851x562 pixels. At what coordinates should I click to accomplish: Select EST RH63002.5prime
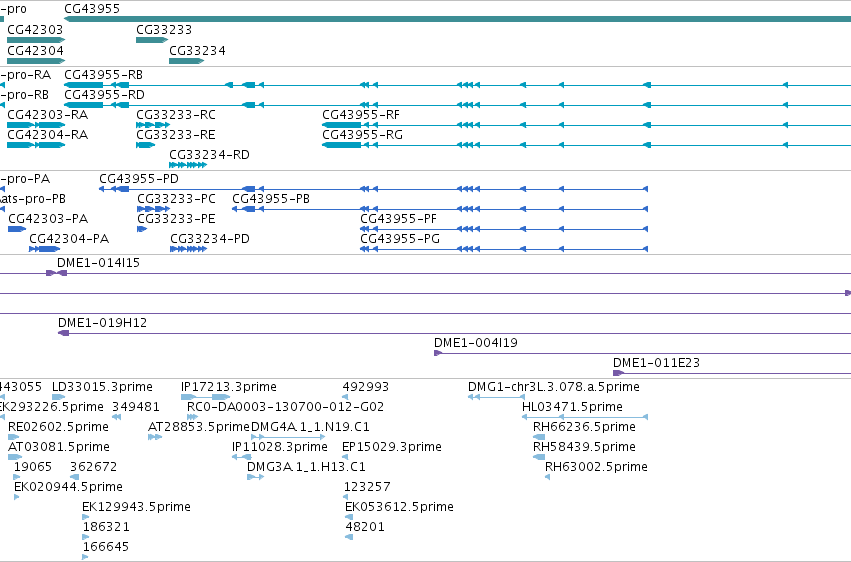tap(548, 478)
